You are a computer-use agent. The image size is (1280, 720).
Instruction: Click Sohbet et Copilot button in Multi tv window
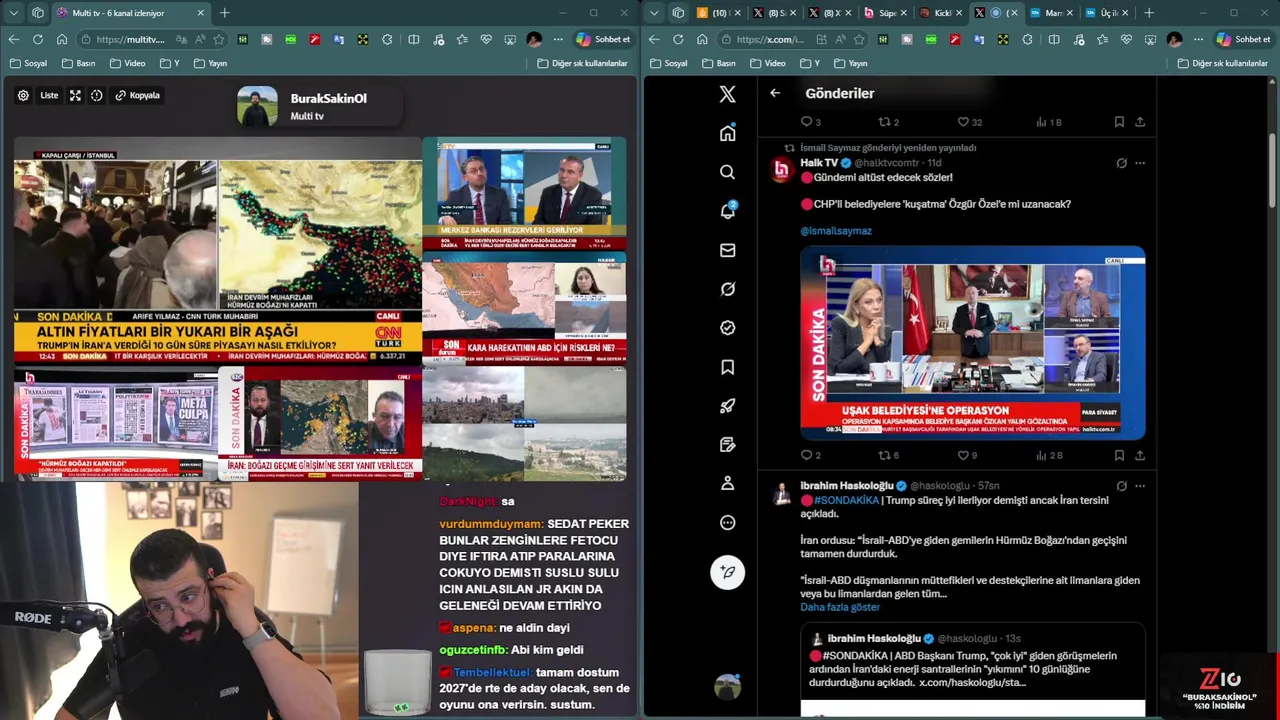[604, 39]
